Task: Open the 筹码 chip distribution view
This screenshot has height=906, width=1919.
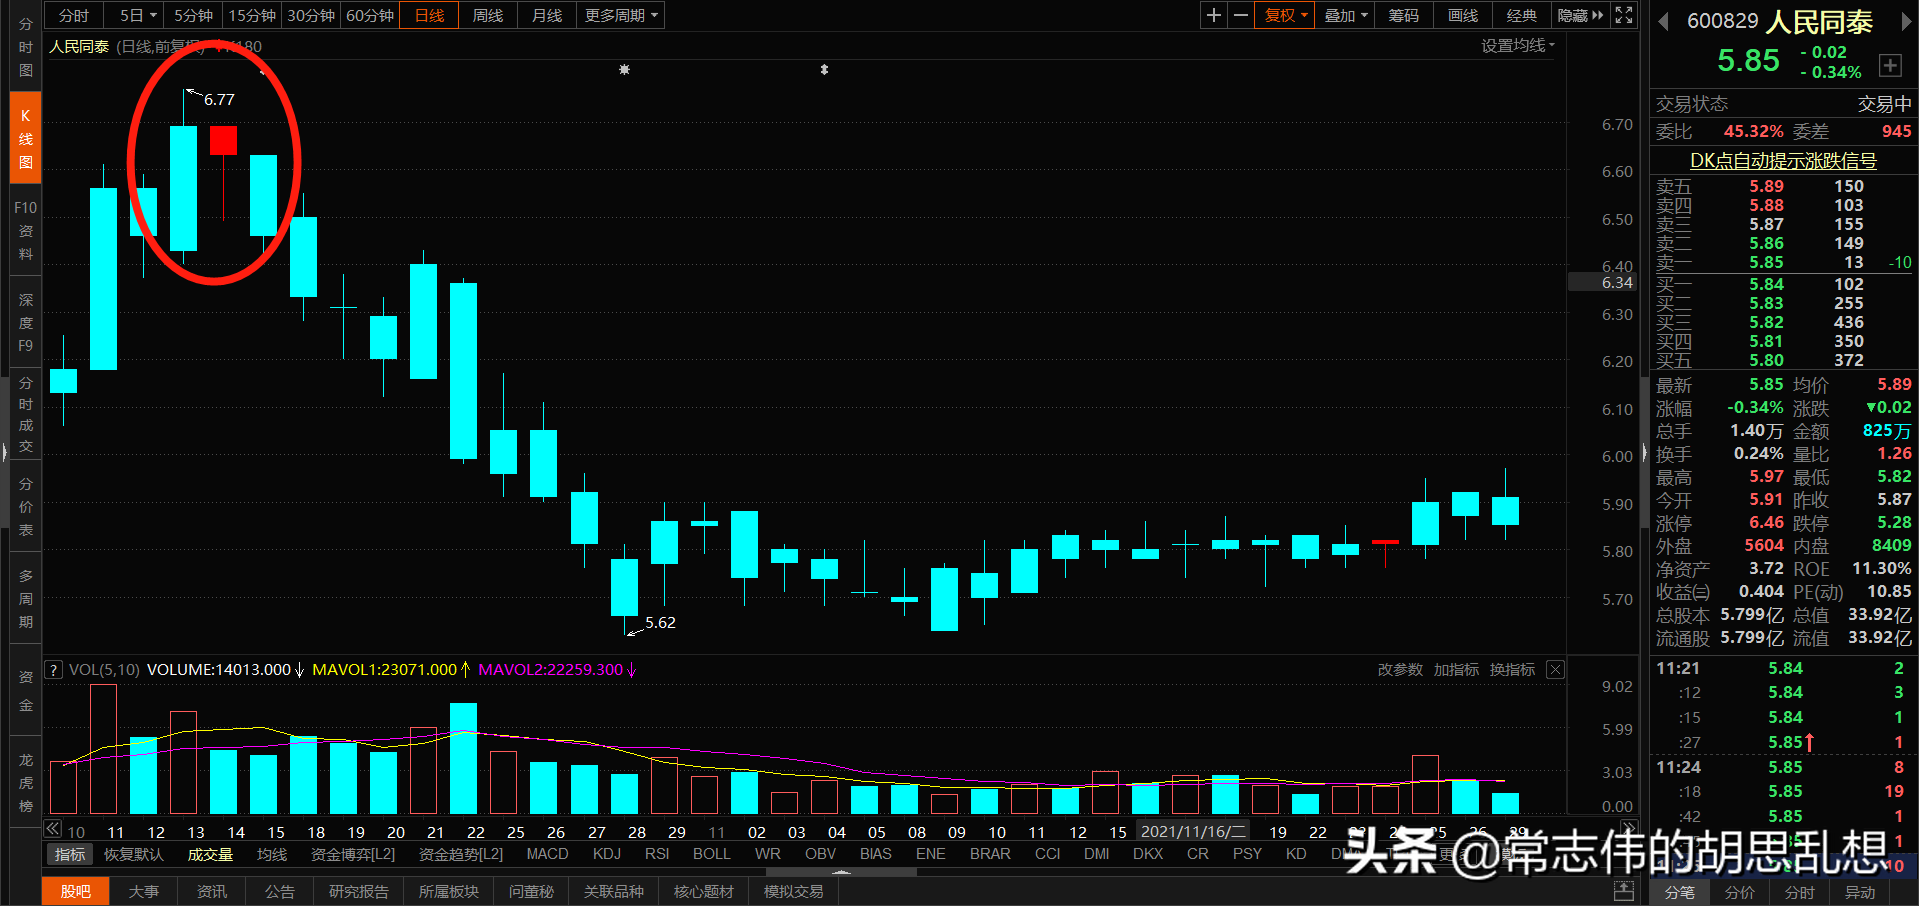Action: tap(1402, 15)
